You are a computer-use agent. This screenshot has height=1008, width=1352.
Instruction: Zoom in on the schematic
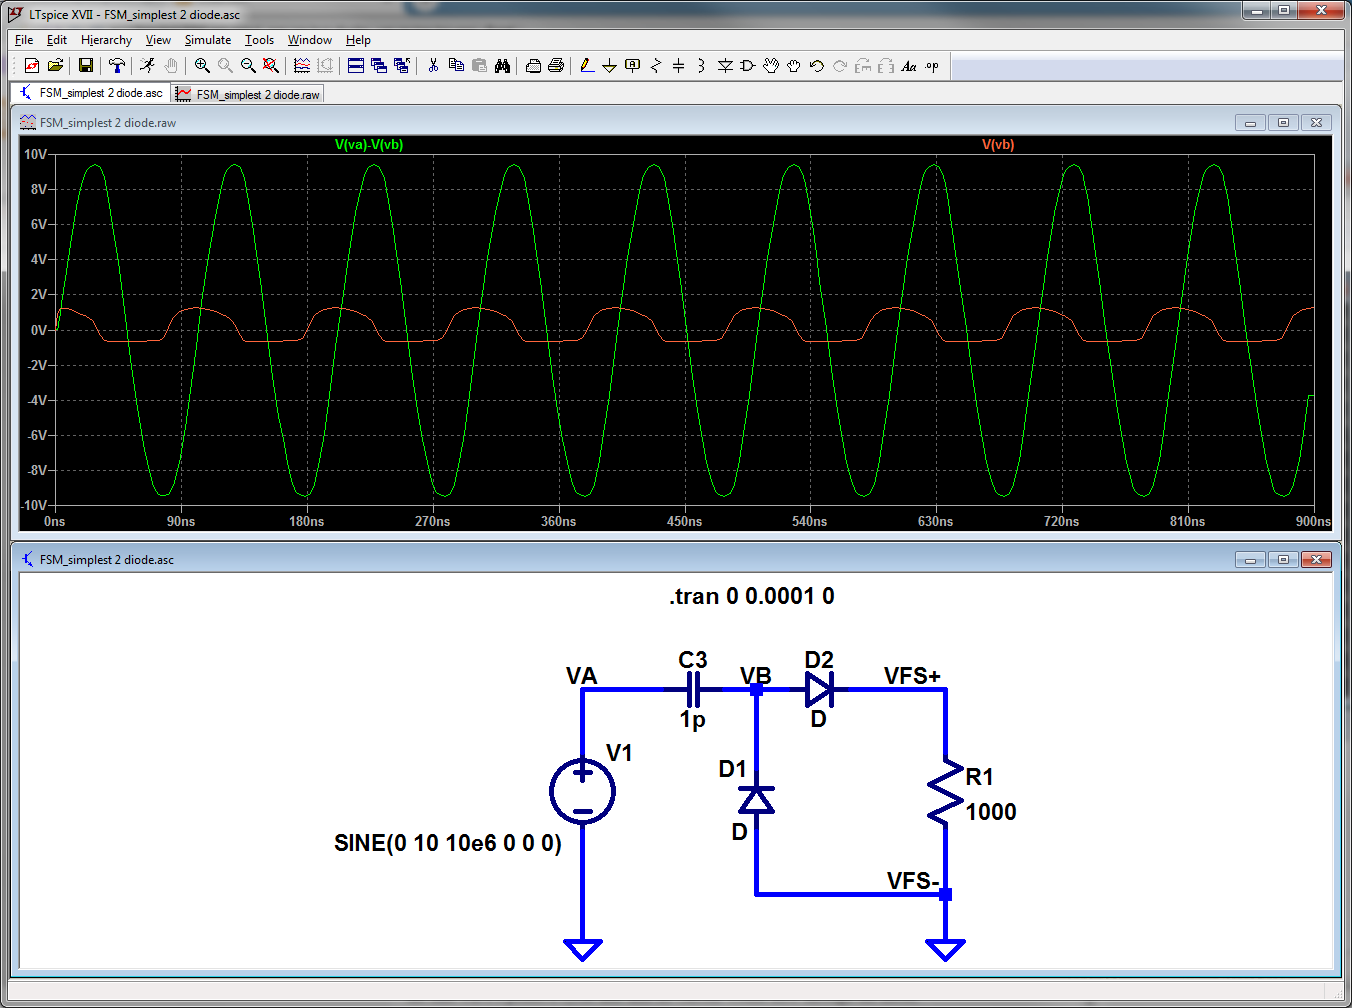tap(202, 65)
